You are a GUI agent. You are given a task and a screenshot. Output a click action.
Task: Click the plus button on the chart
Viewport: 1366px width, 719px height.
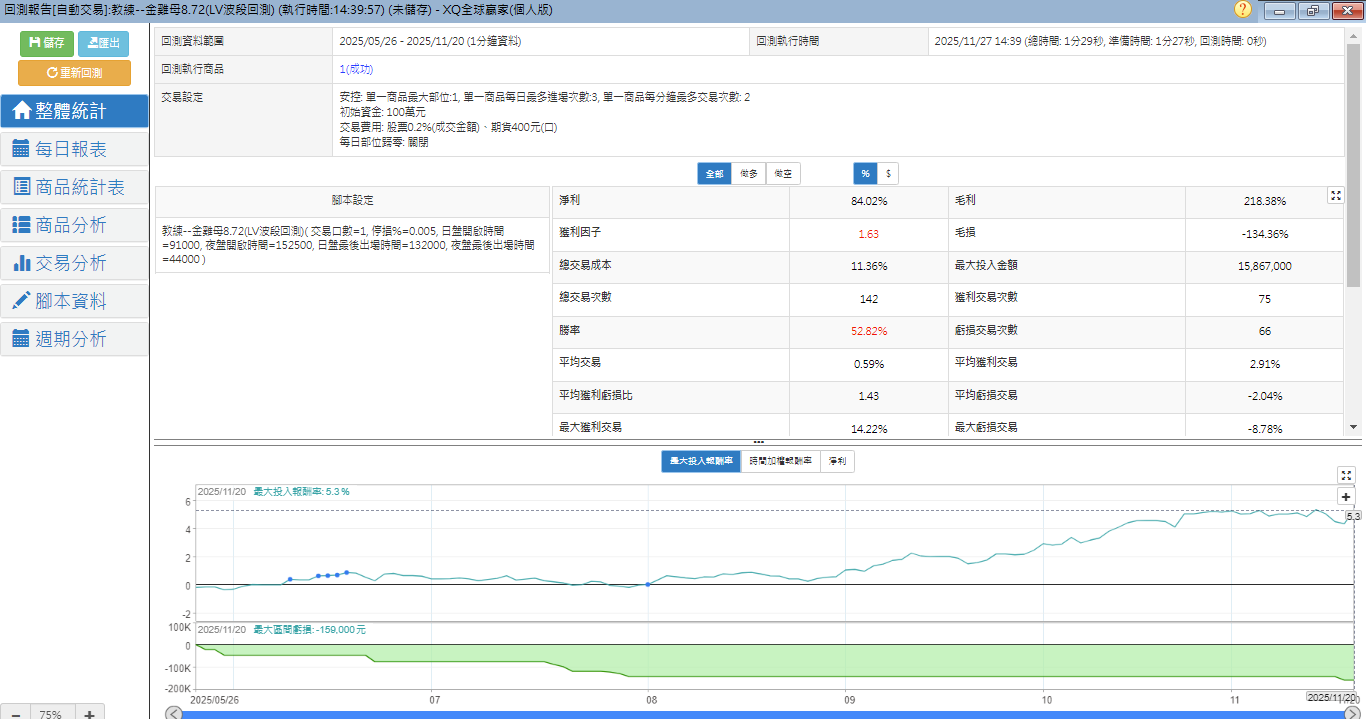click(1346, 497)
